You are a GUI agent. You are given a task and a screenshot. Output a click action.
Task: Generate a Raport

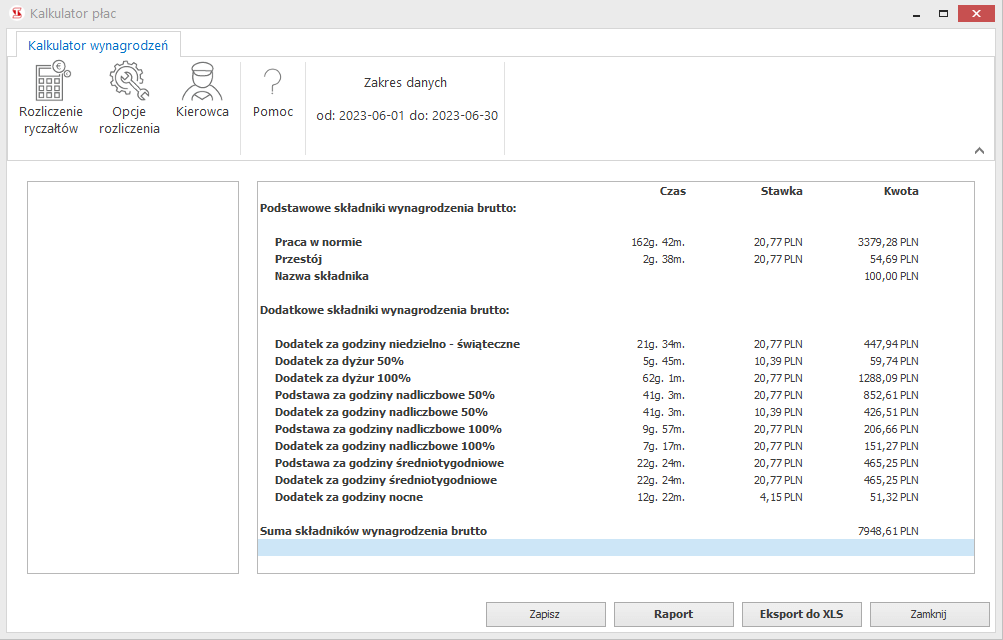[673, 614]
